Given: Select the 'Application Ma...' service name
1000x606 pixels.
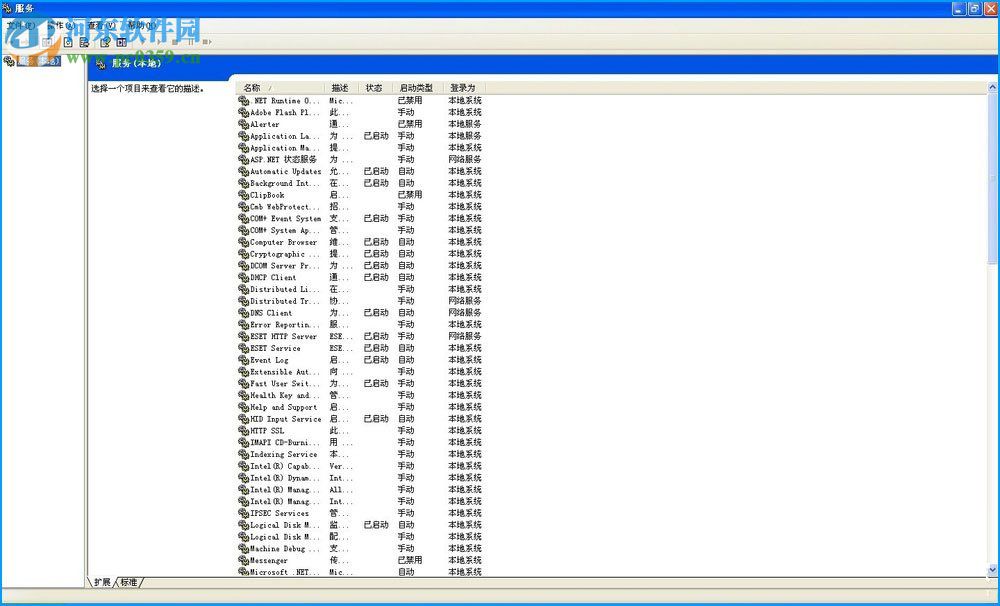Looking at the screenshot, I should pyautogui.click(x=284, y=148).
